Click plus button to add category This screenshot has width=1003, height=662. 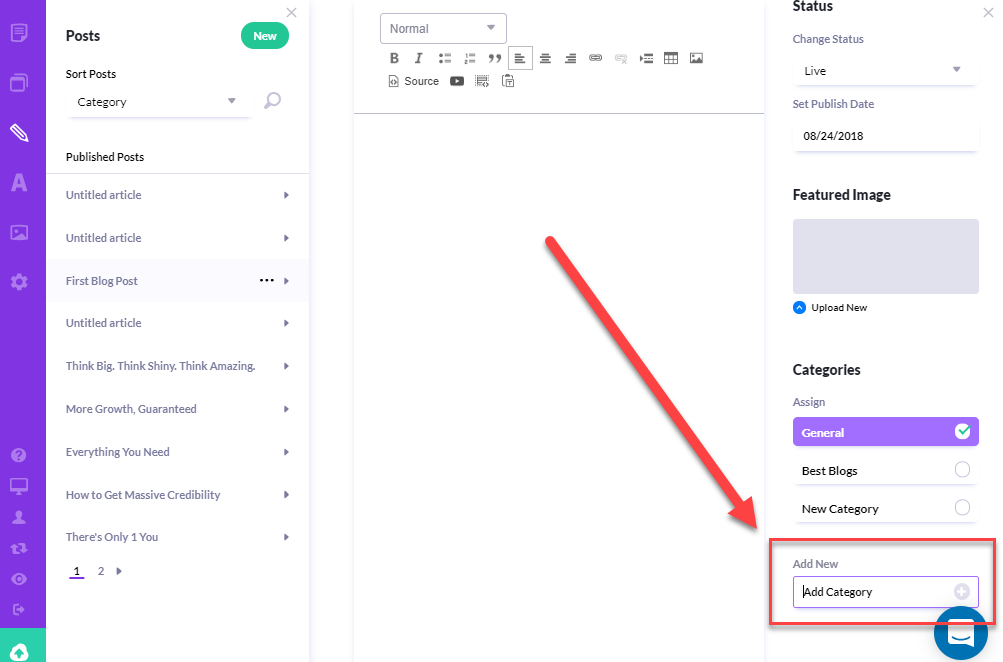[961, 592]
